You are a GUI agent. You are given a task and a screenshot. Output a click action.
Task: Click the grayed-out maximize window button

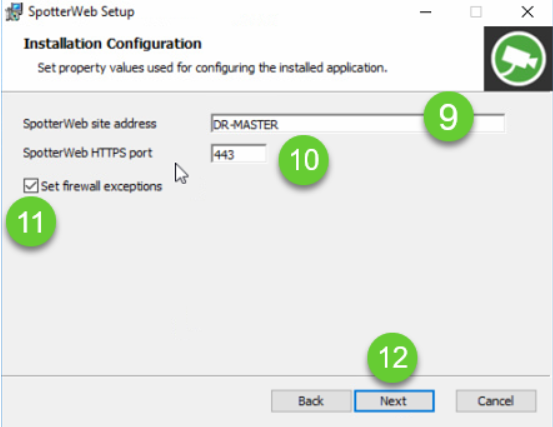coord(476,12)
